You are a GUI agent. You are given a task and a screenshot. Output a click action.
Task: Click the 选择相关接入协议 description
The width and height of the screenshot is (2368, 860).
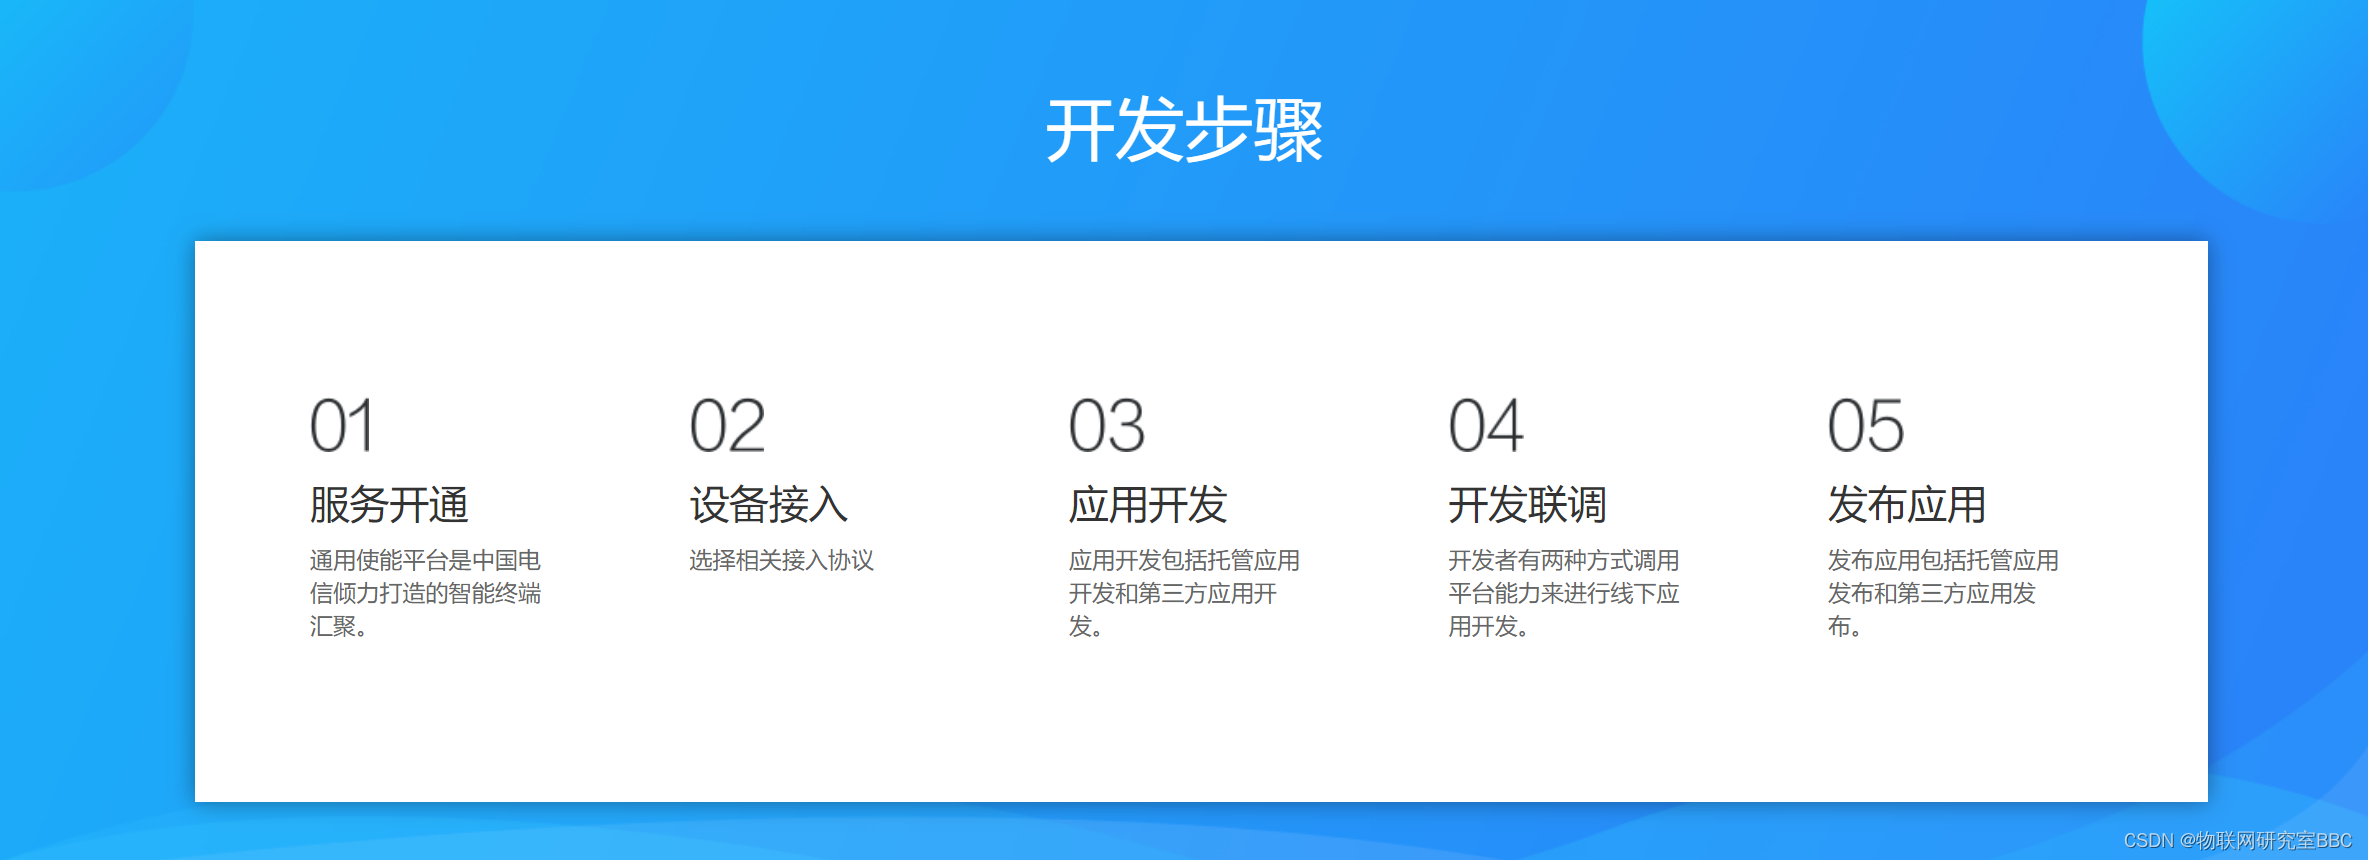[x=781, y=560]
